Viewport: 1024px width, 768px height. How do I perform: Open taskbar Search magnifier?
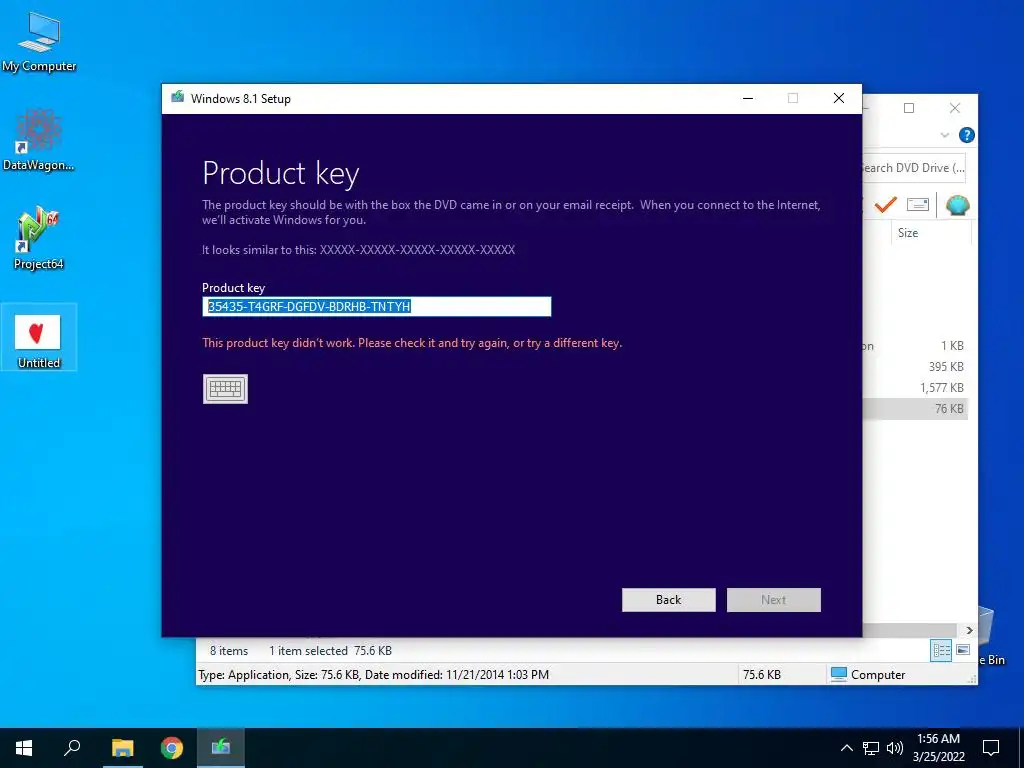pos(72,748)
